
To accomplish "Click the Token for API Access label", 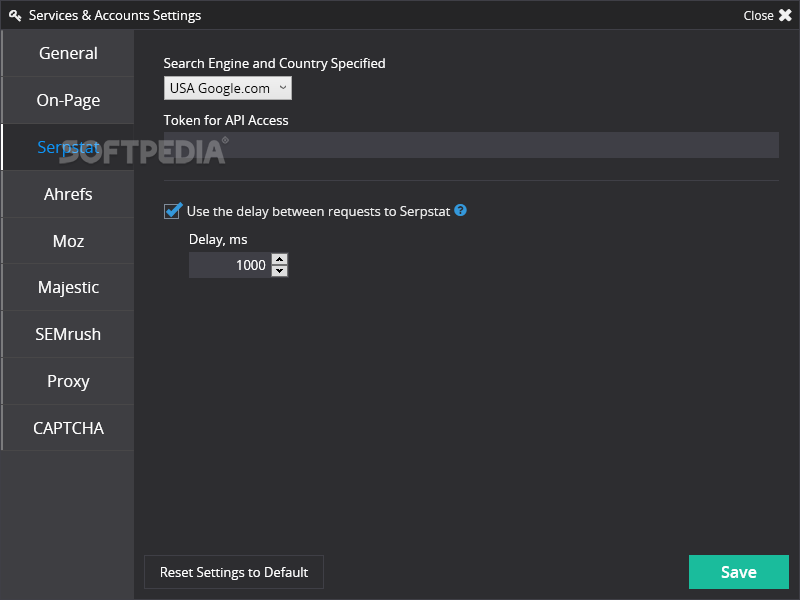I will [x=226, y=120].
